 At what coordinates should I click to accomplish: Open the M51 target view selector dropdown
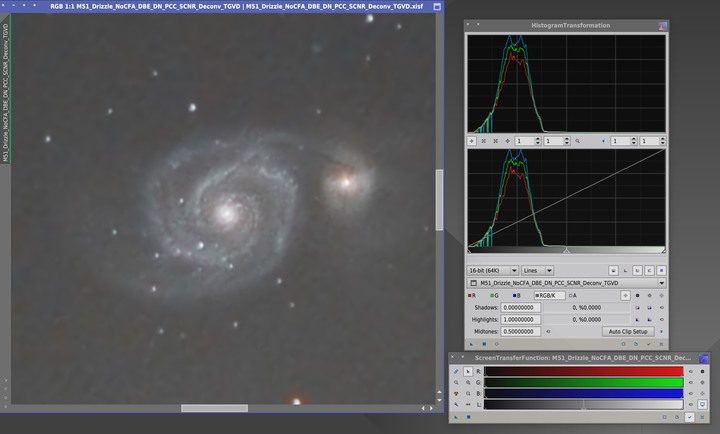[566, 283]
